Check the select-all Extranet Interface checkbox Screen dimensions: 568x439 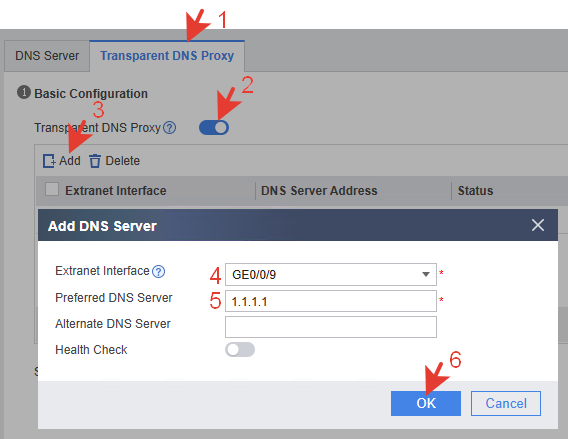(x=52, y=189)
